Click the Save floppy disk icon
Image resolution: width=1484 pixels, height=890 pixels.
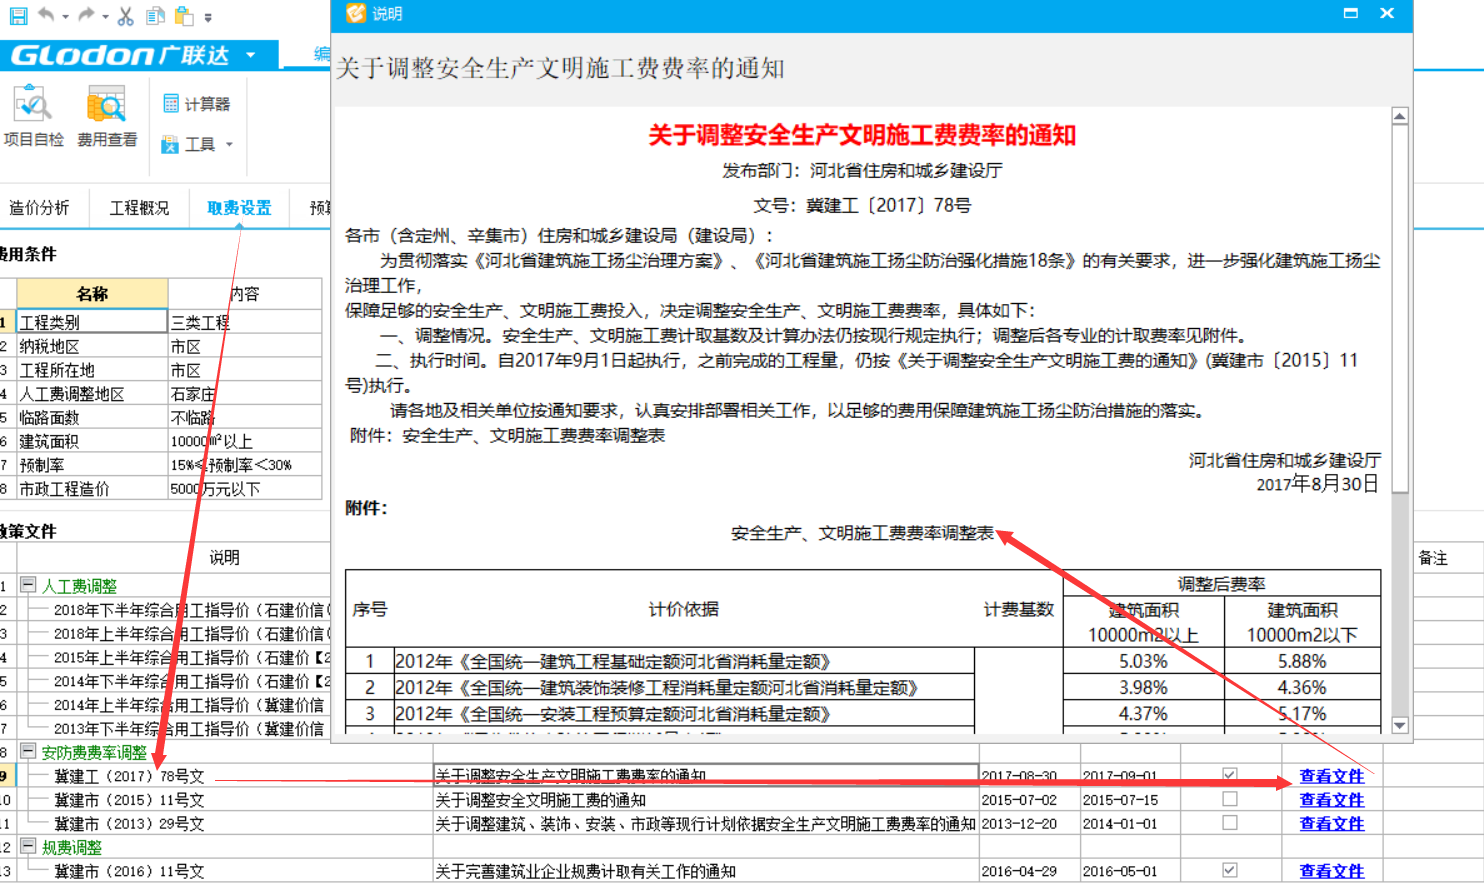[x=18, y=15]
